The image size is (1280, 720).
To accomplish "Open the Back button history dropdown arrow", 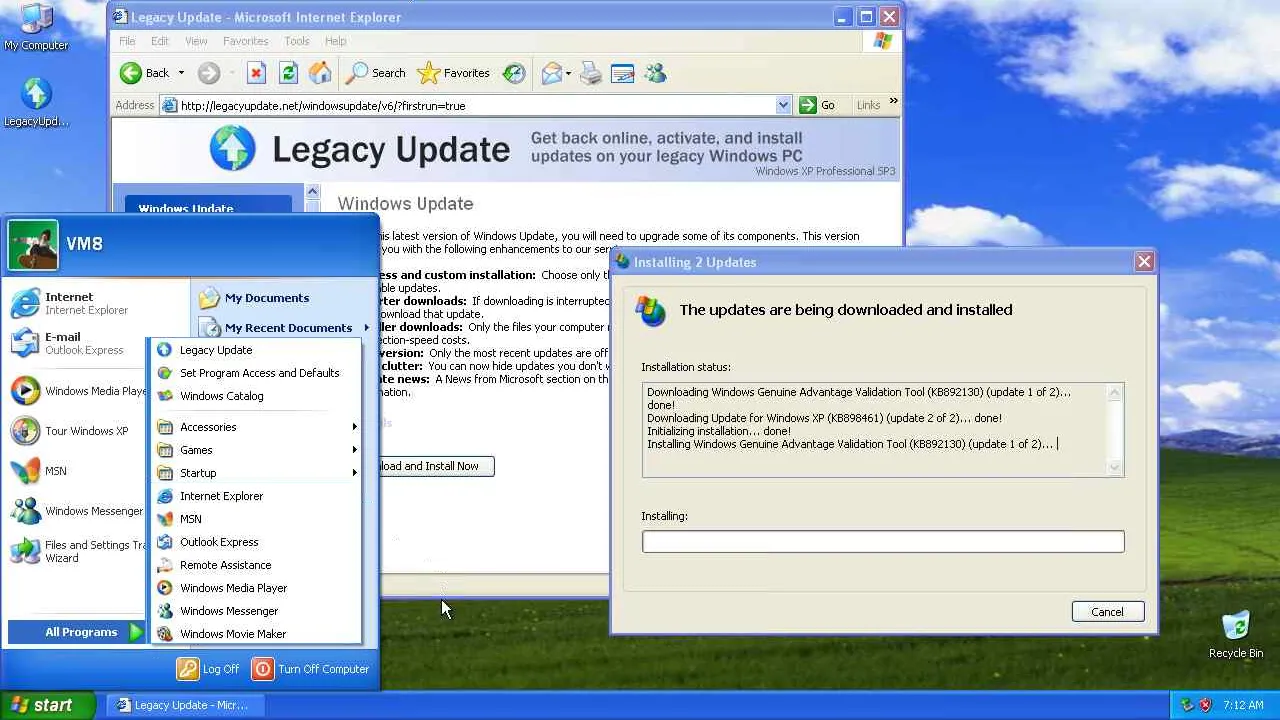I will 181,73.
